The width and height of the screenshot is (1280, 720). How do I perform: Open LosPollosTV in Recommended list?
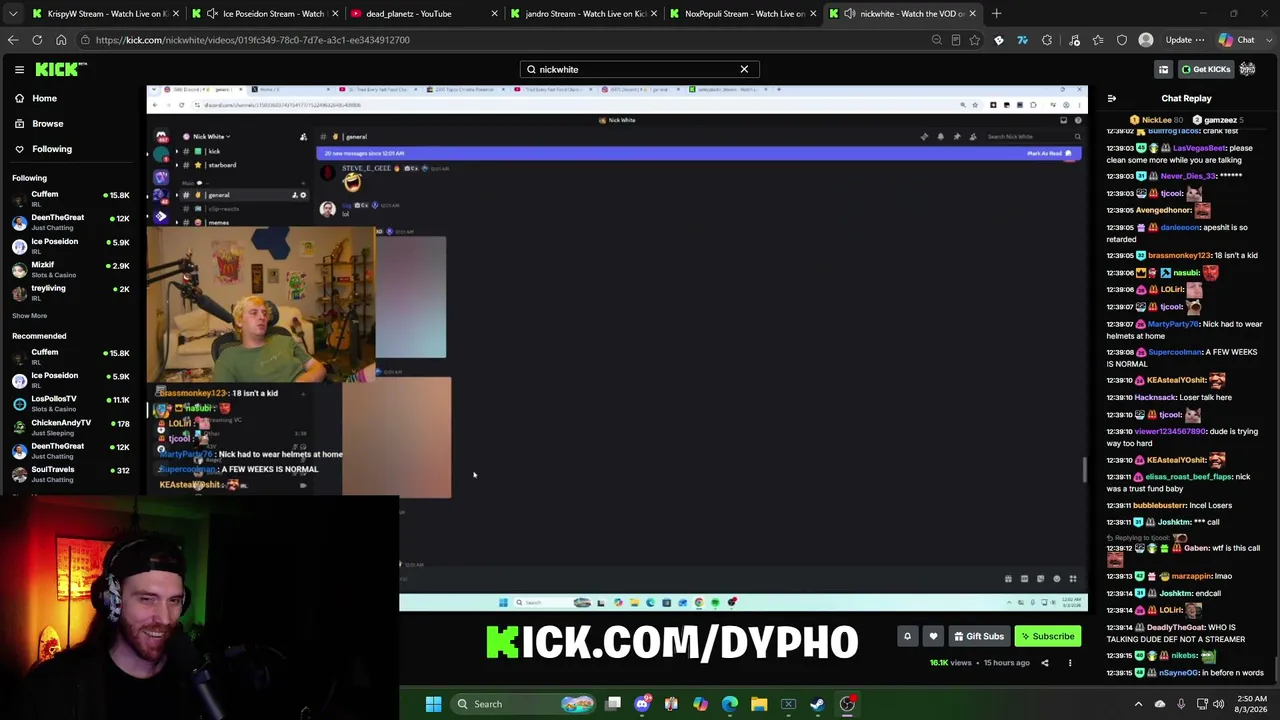tap(70, 403)
